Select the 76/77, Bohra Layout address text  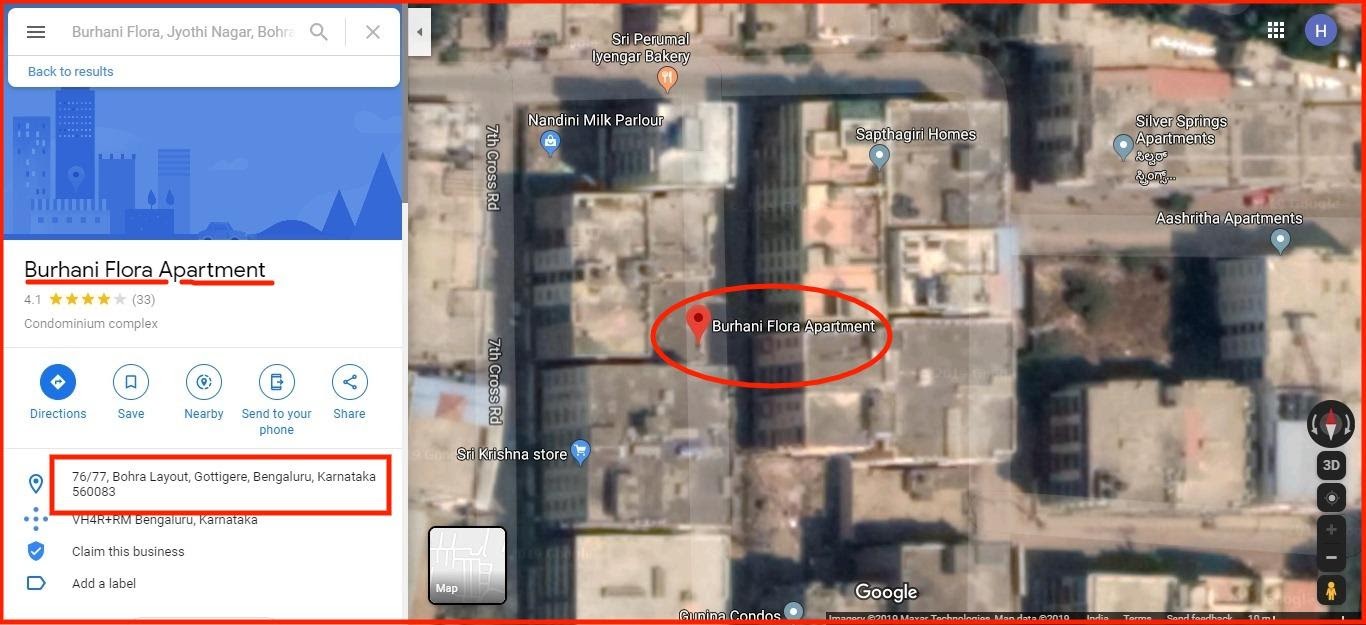(224, 484)
